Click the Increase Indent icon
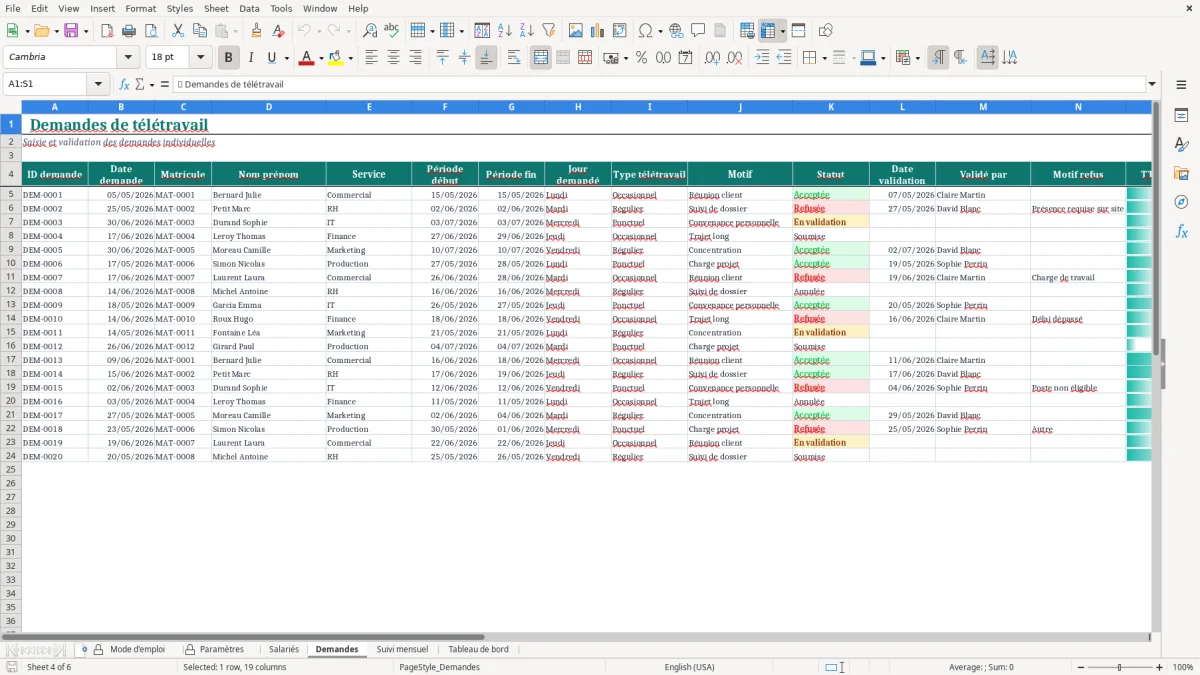Image resolution: width=1200 pixels, height=675 pixels. coord(762,58)
